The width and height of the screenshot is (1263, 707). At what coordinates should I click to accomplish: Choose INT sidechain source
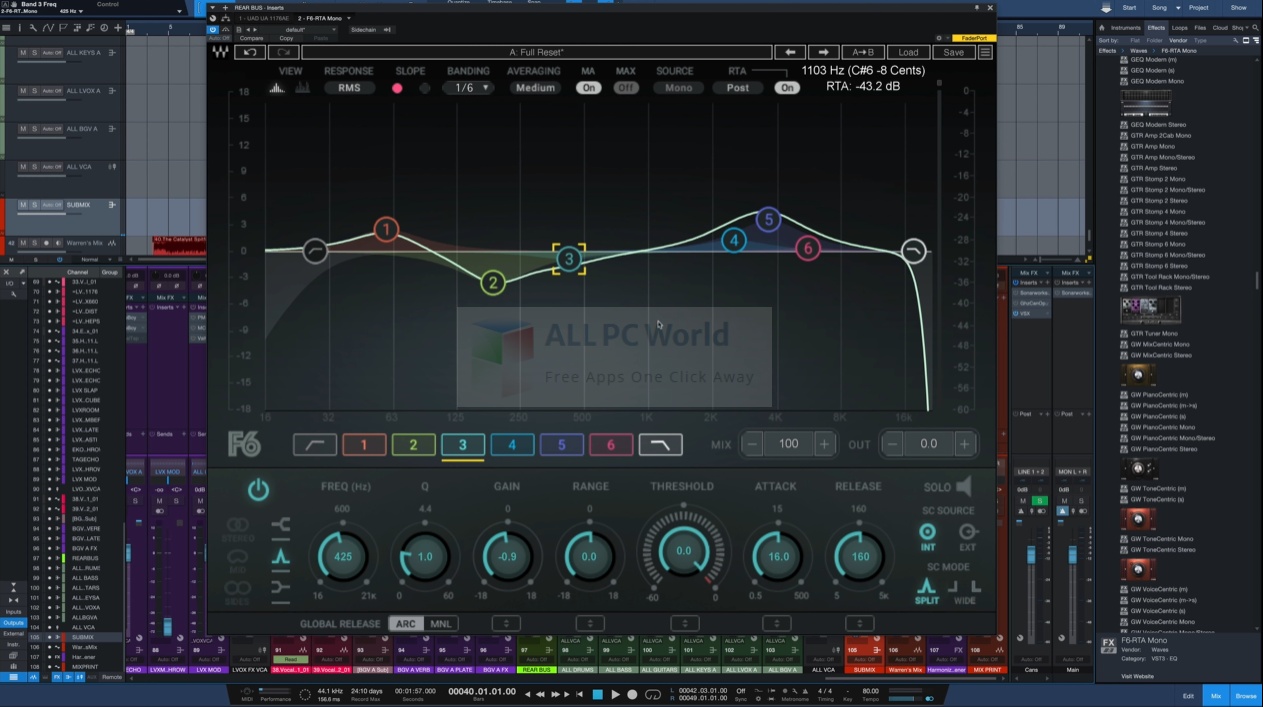click(927, 537)
